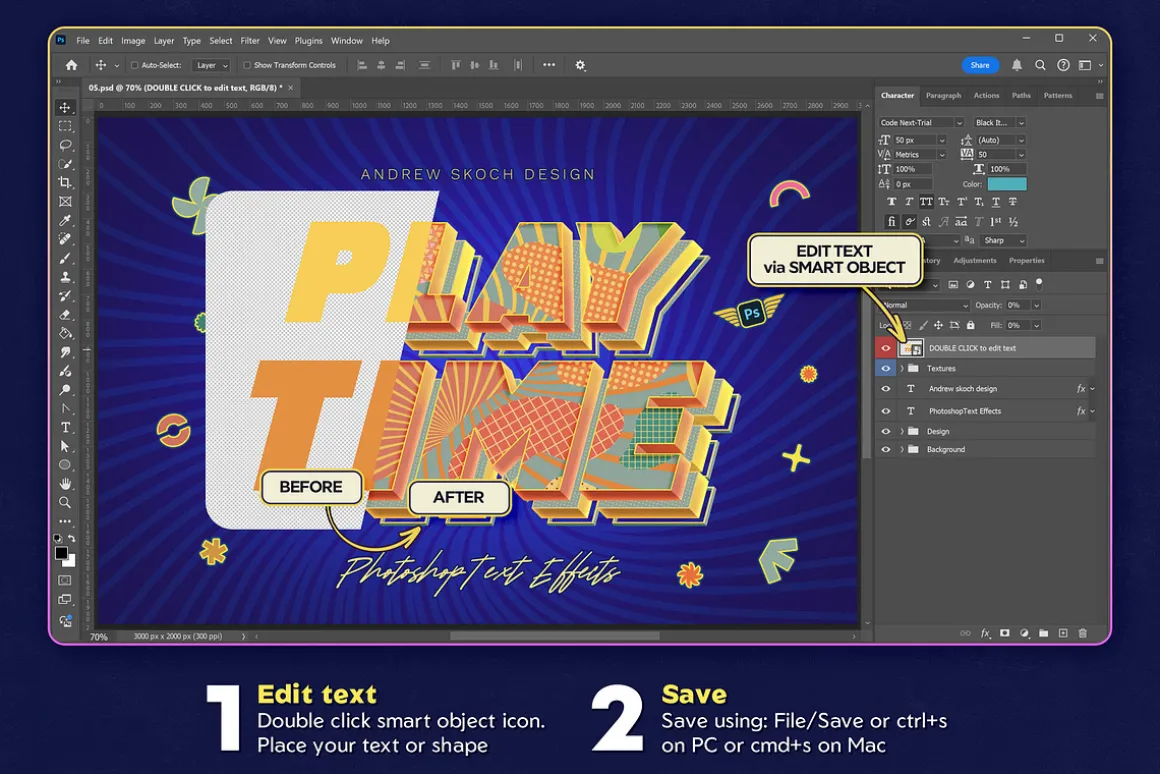Enable Show Transform Controls checkbox
1160x774 pixels.
pos(247,65)
